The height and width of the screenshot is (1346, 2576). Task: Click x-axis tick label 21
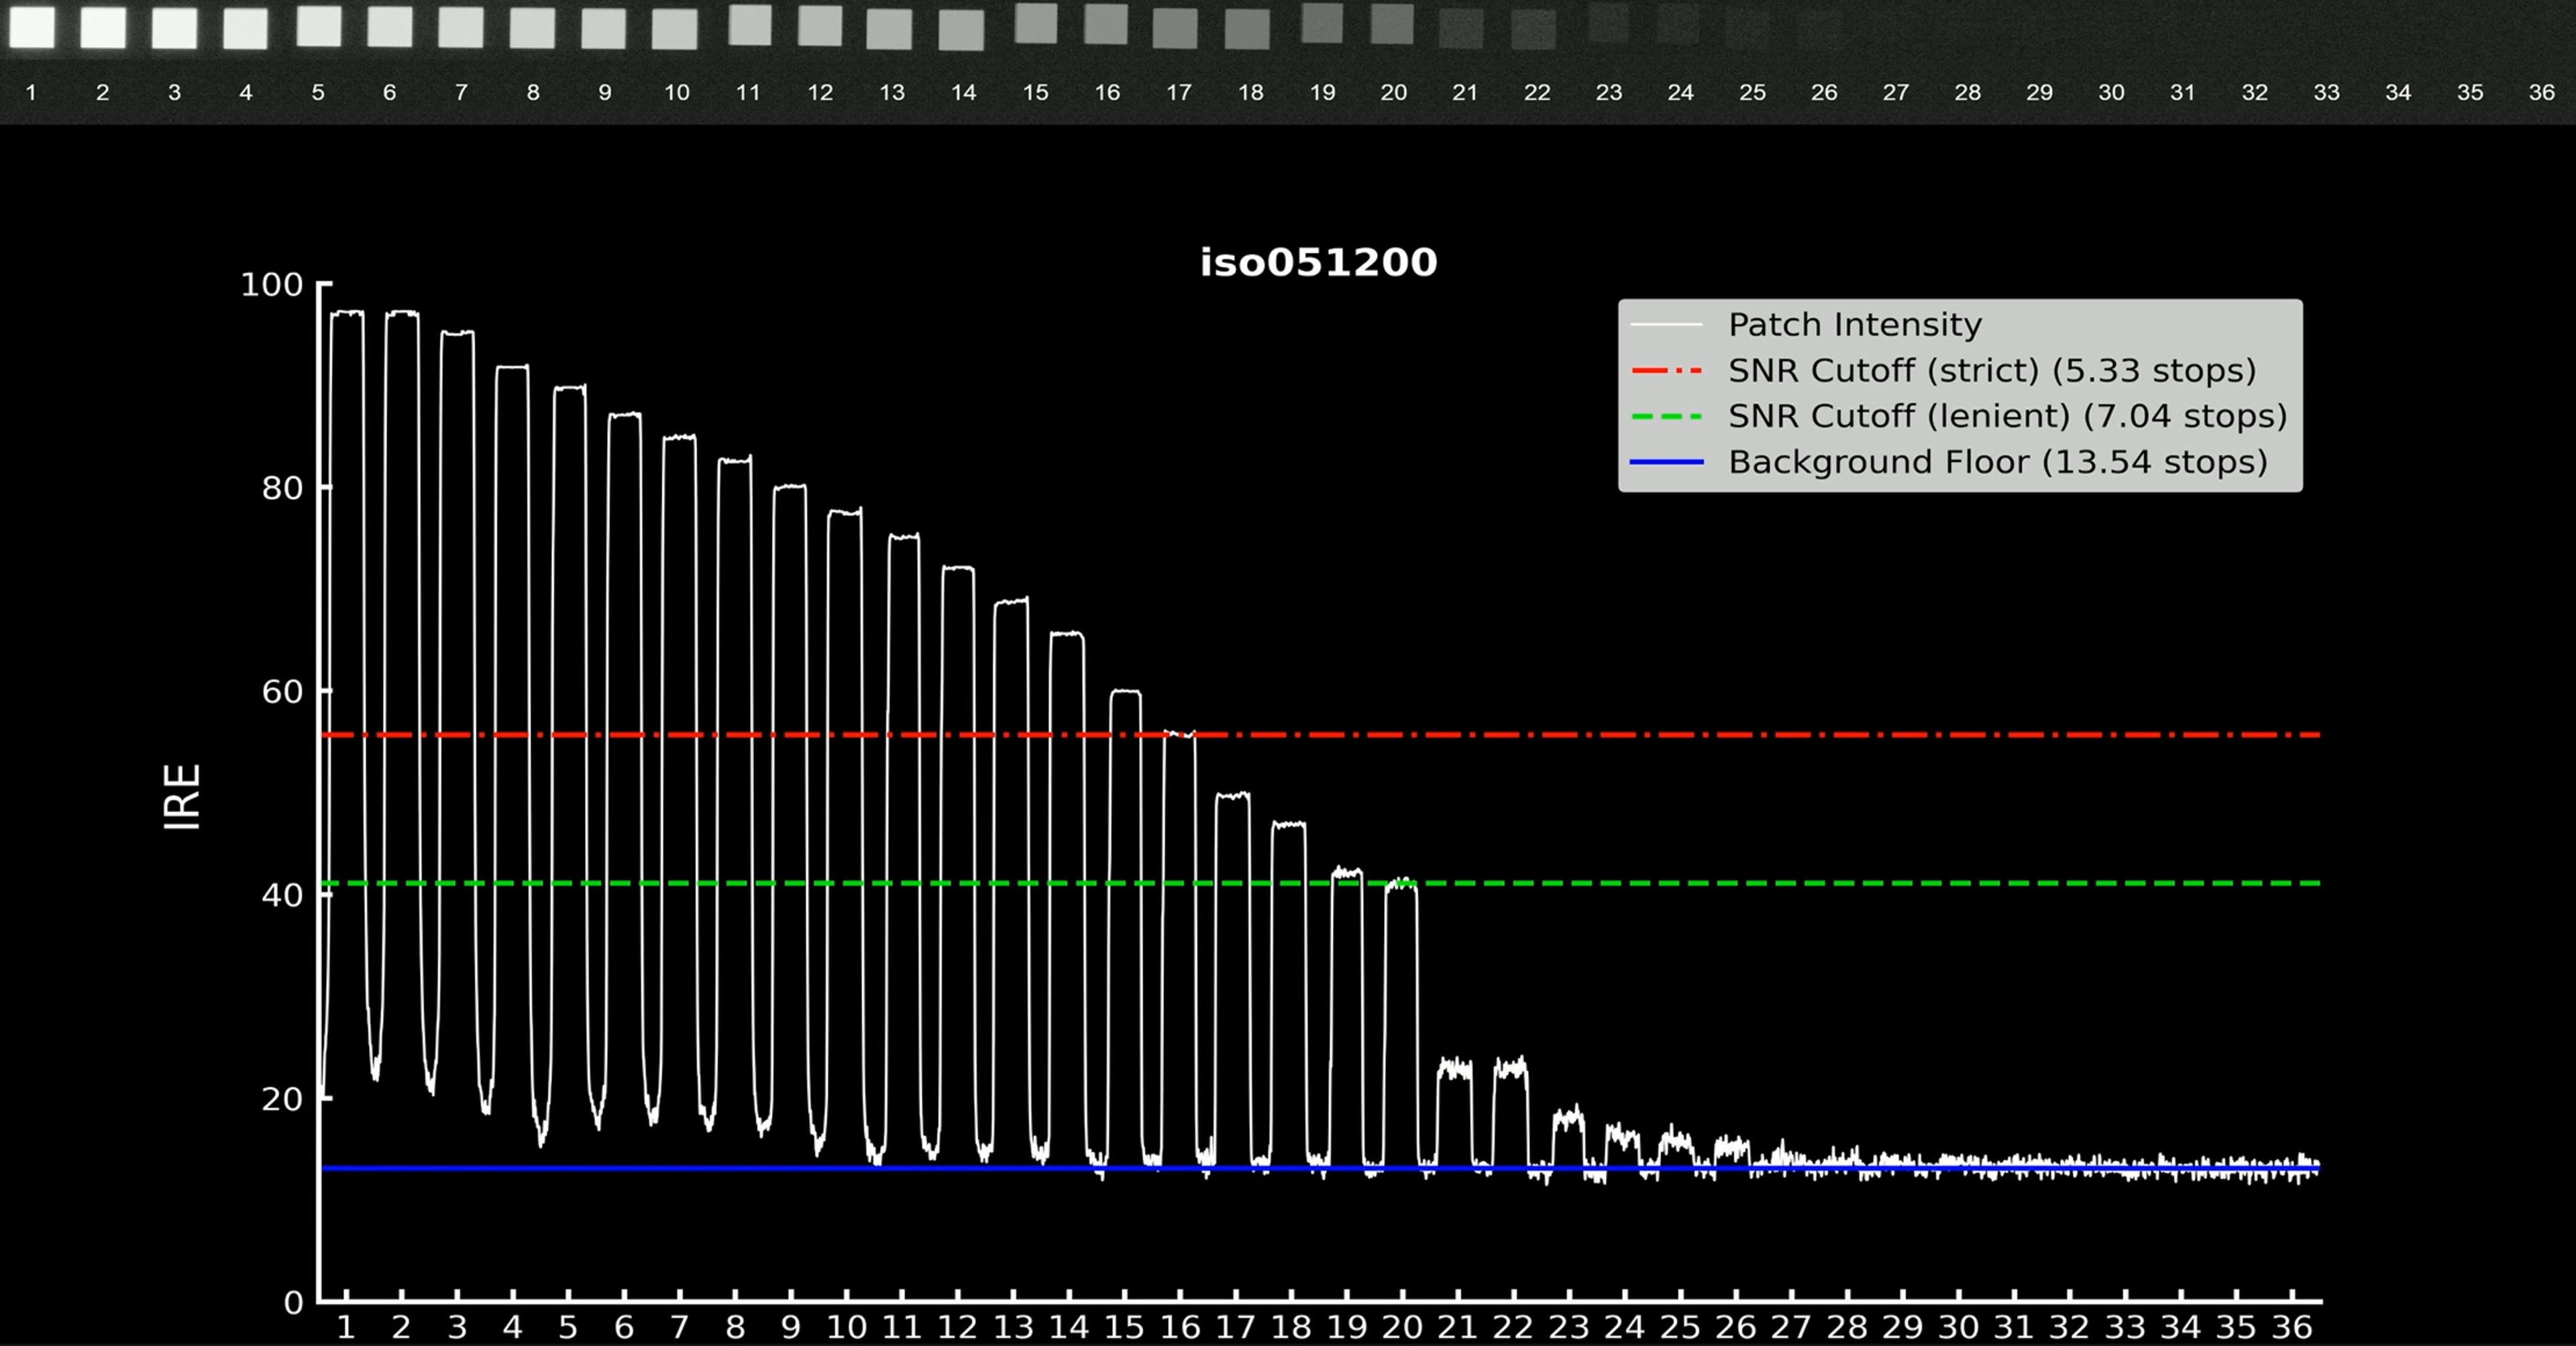point(1457,1328)
